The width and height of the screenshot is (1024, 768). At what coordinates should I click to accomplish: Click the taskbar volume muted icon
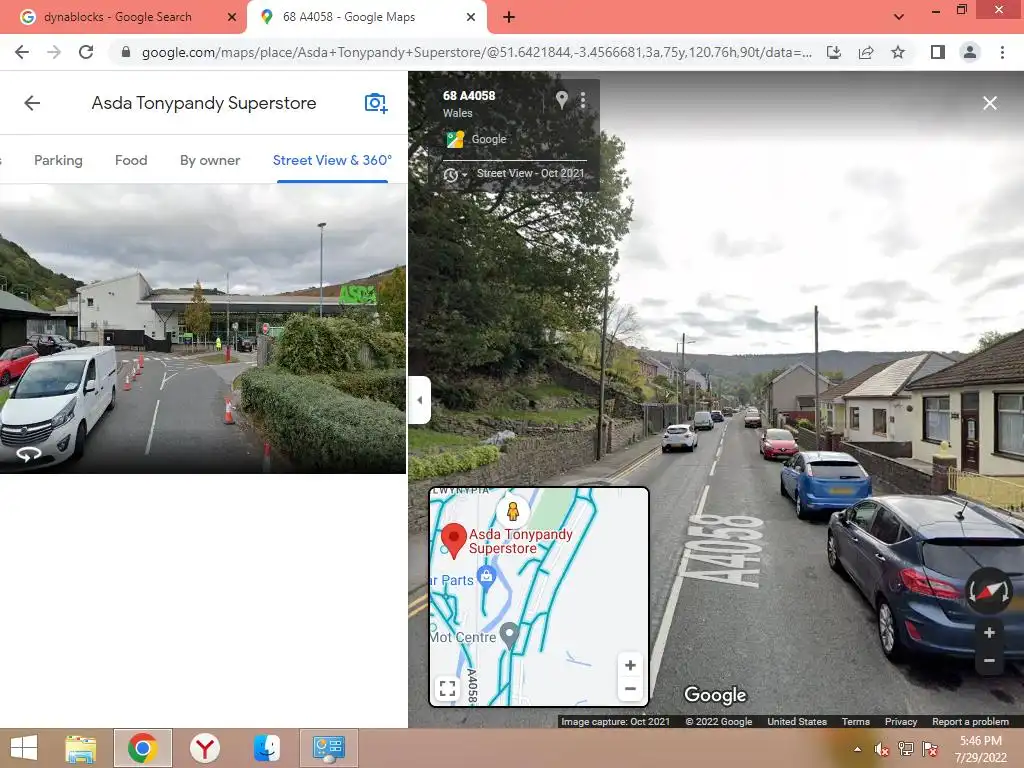[882, 749]
